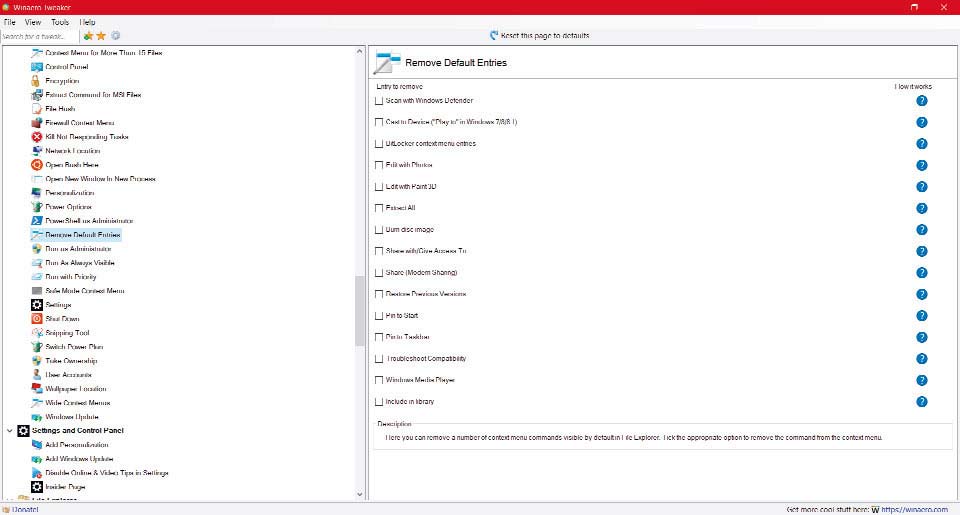Select Run As Always Visible item
Viewport: 960px width, 515px height.
click(x=80, y=263)
